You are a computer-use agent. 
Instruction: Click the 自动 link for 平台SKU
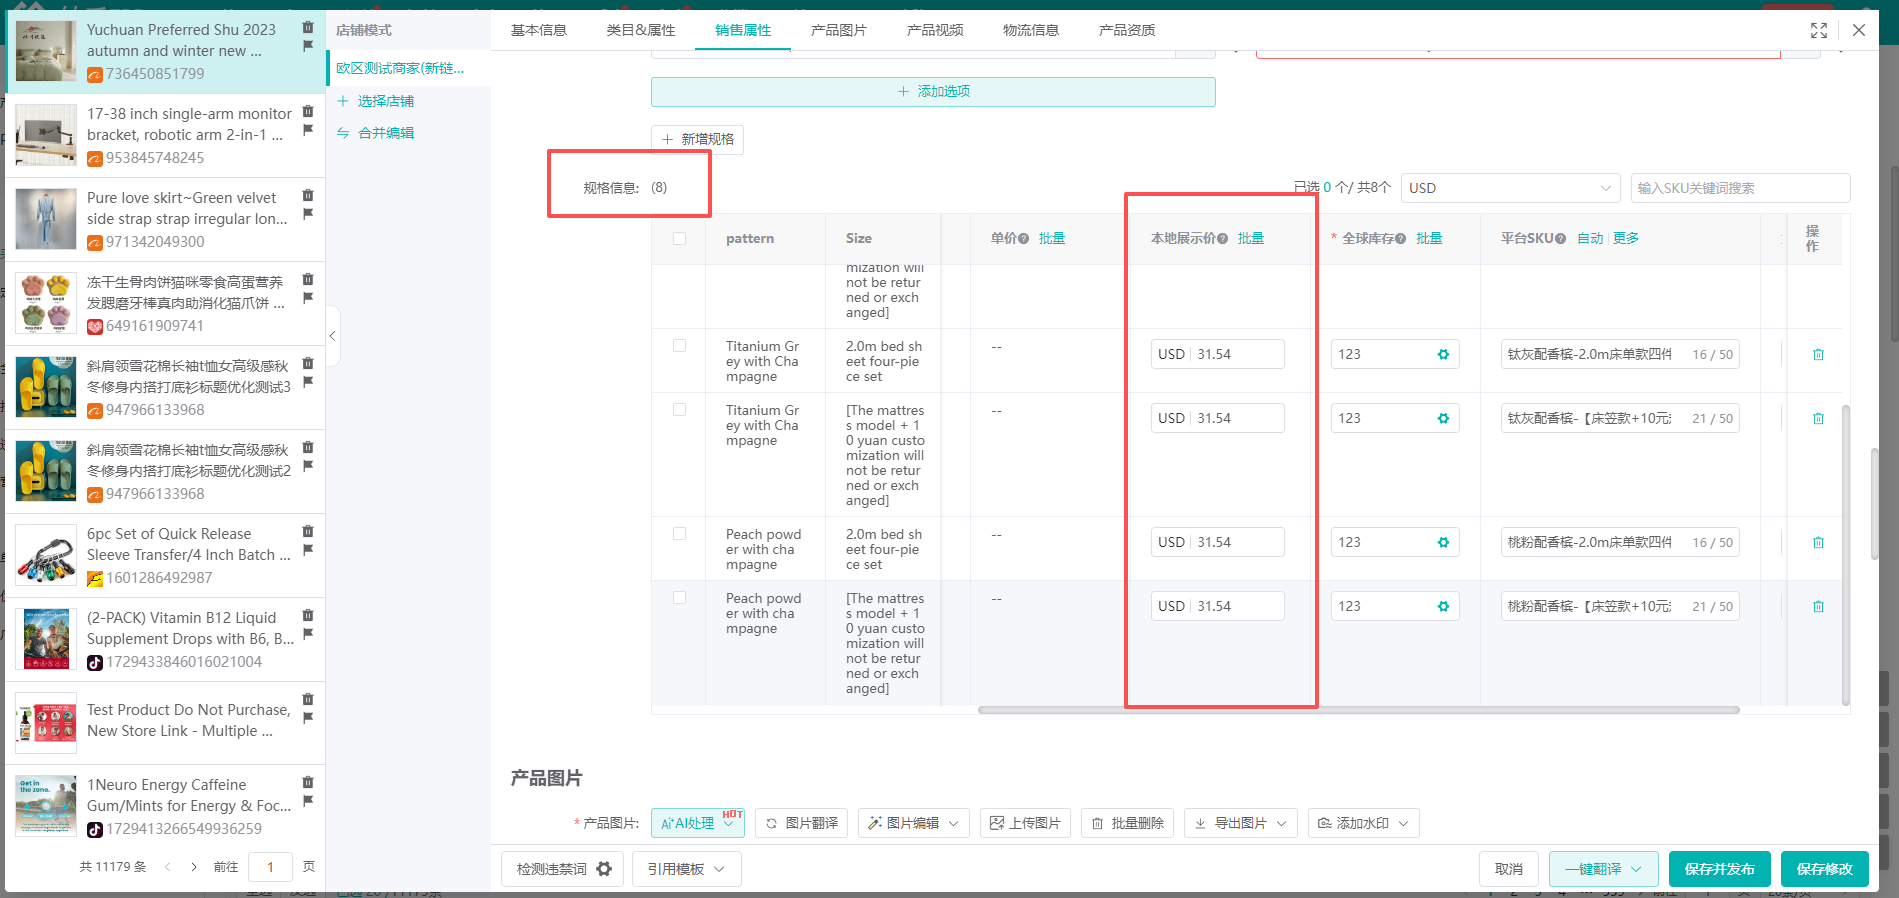click(x=1590, y=238)
